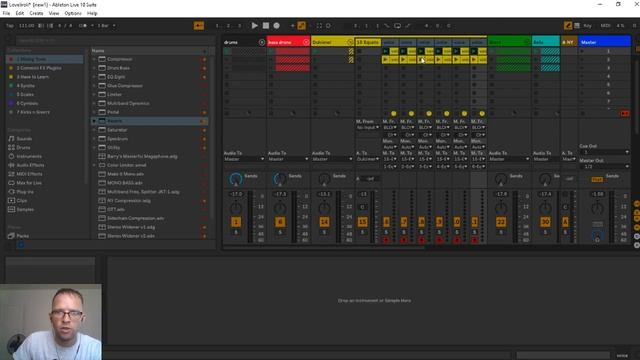Open the global quantization 1 Bar dropdown
The height and width of the screenshot is (360, 640).
(106, 26)
